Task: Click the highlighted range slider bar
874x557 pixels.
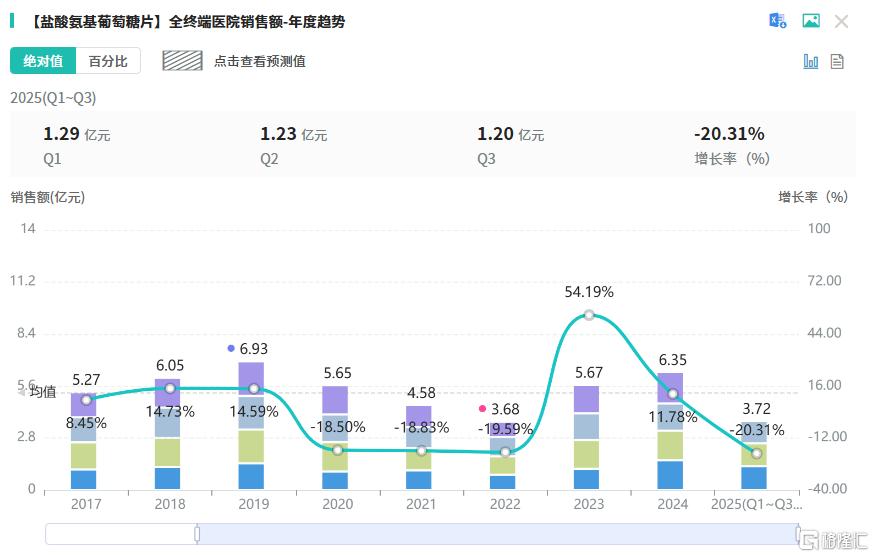Action: (498, 534)
